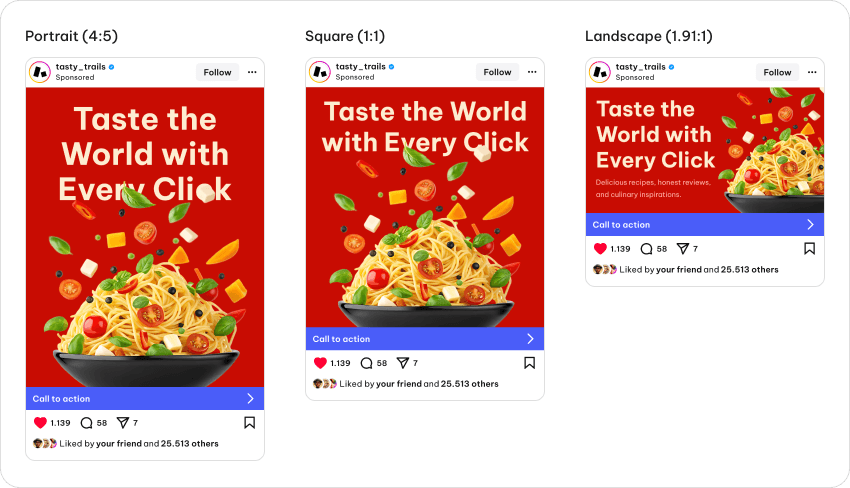Click Call to action bar on Portrait ad
Screen dimensions: 850x488
(145, 399)
